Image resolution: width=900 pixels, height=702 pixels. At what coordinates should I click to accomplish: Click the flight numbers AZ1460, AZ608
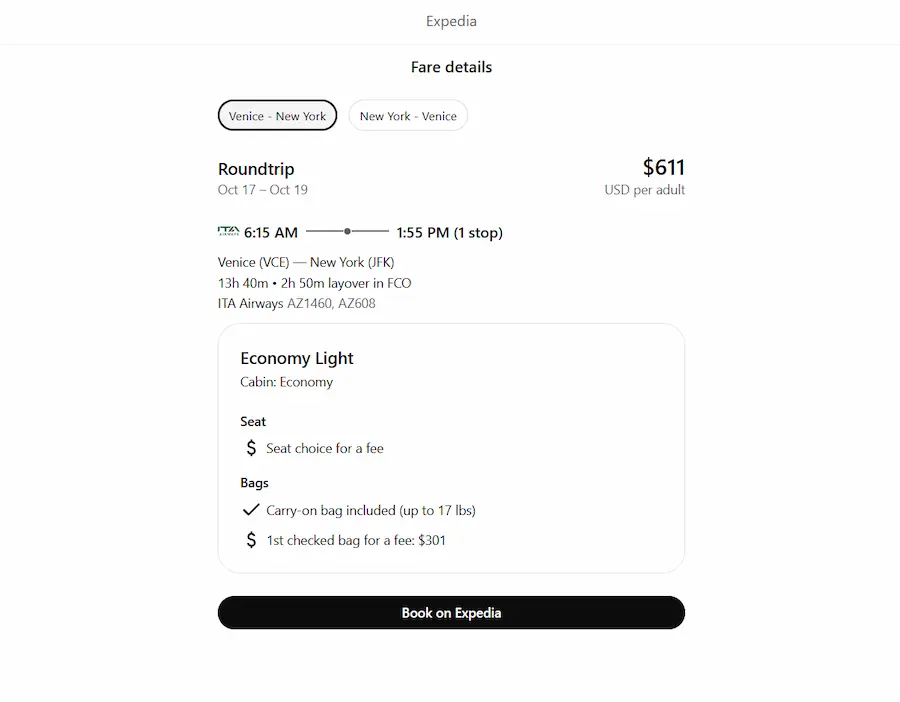click(x=331, y=303)
